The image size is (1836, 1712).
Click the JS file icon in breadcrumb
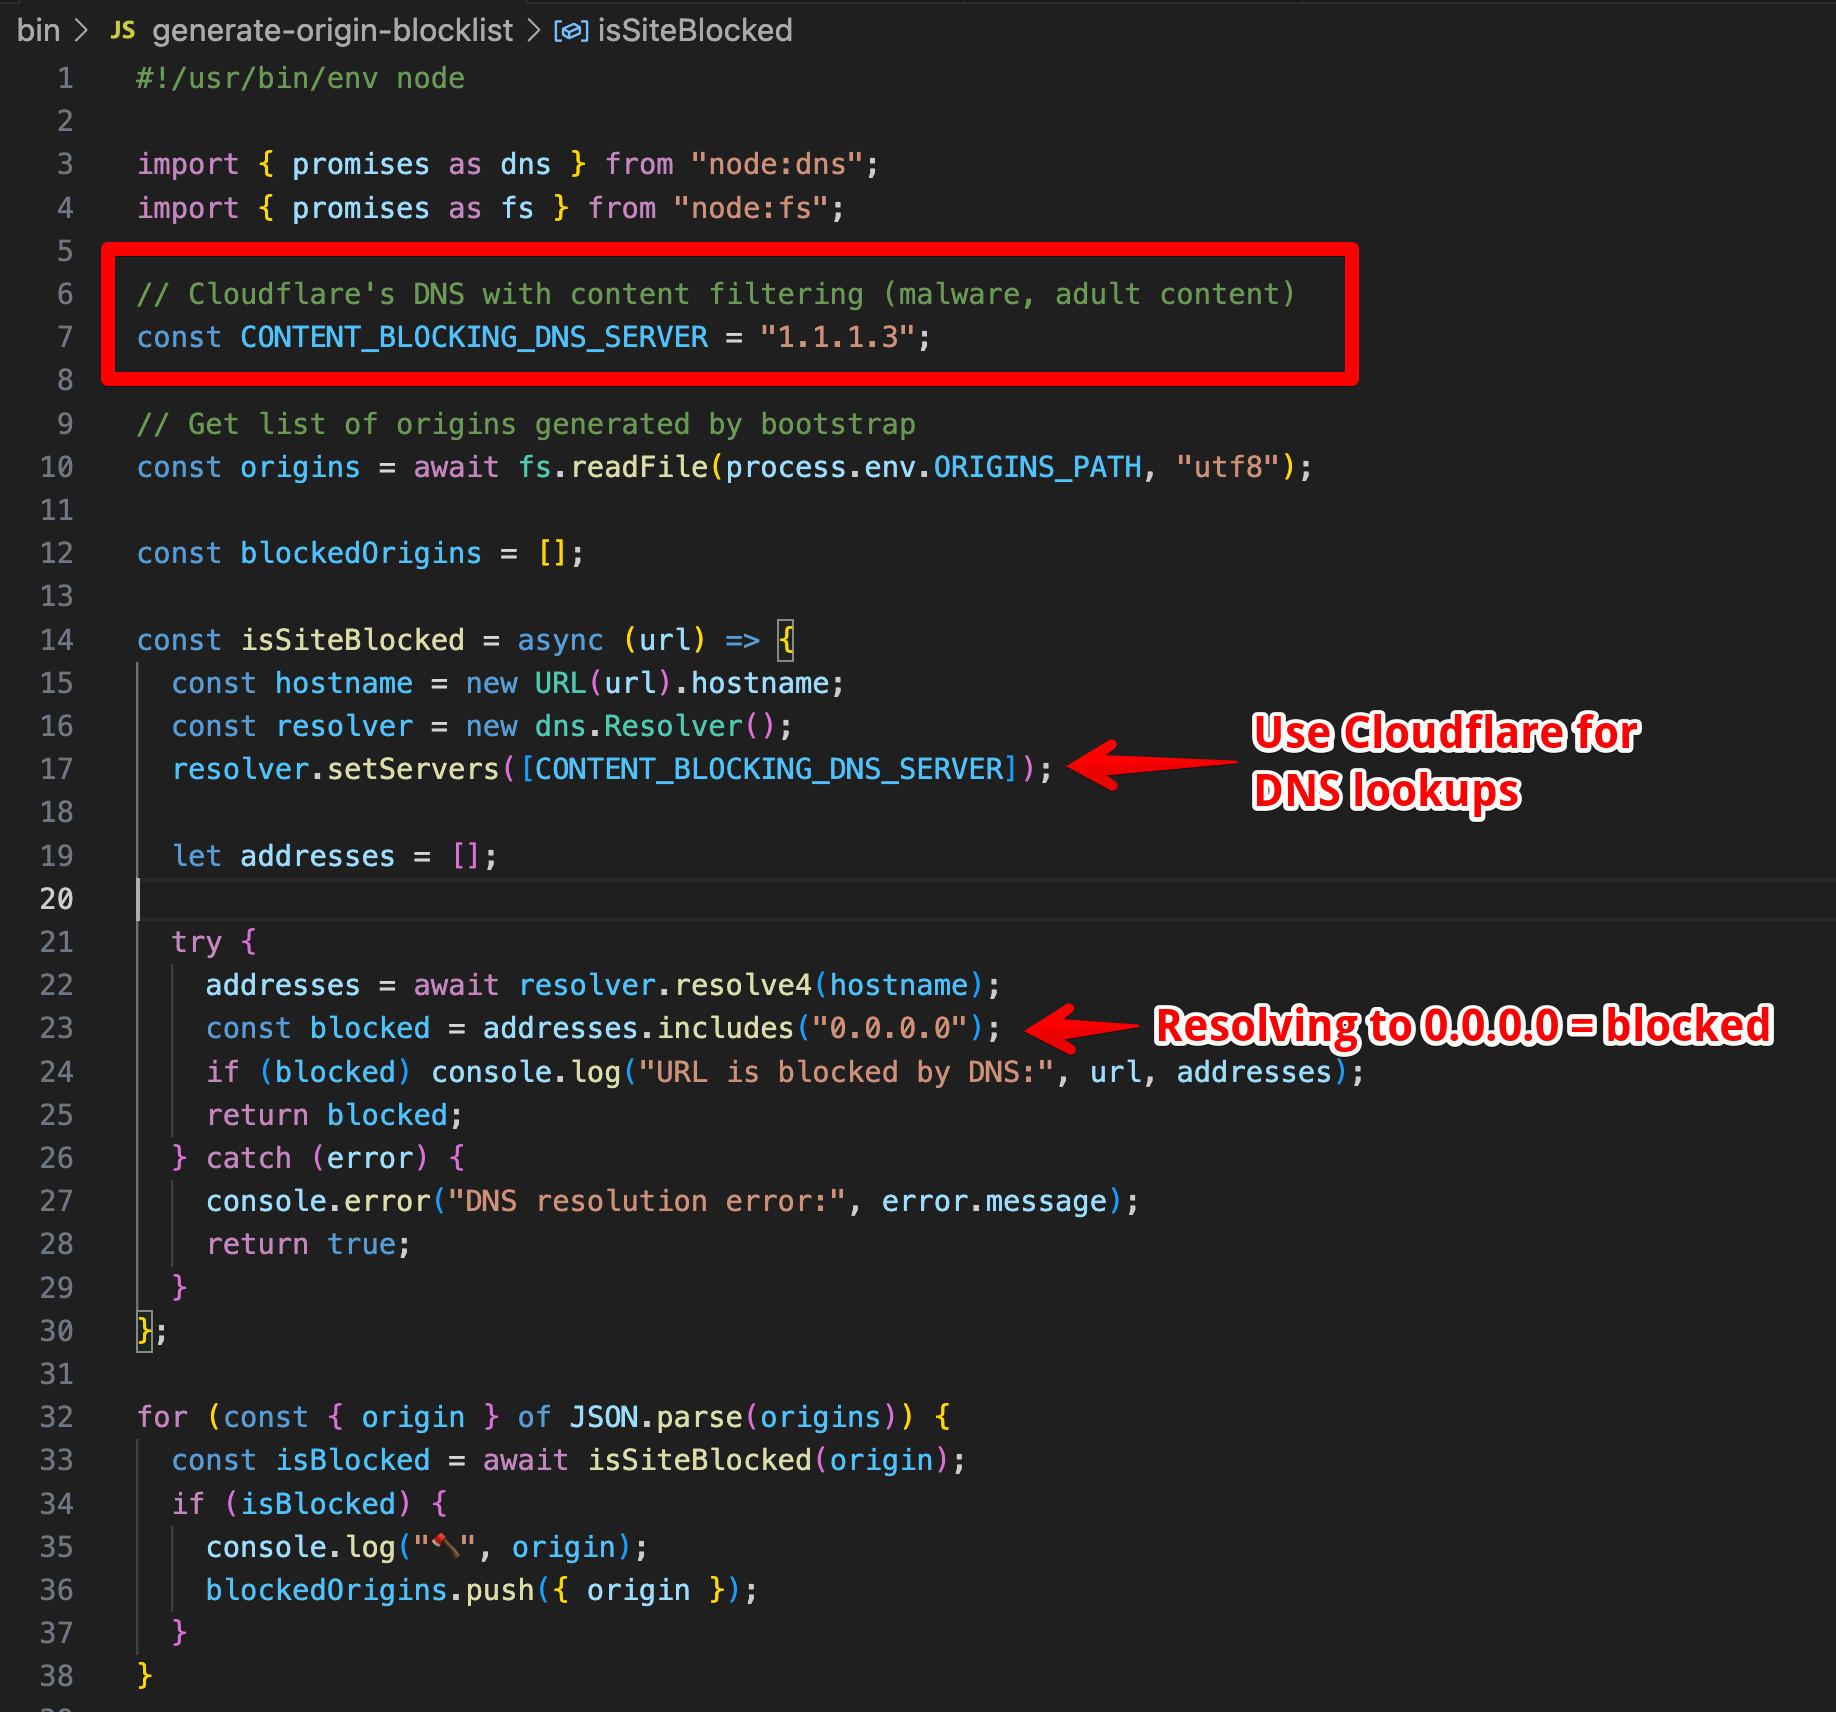pos(123,30)
